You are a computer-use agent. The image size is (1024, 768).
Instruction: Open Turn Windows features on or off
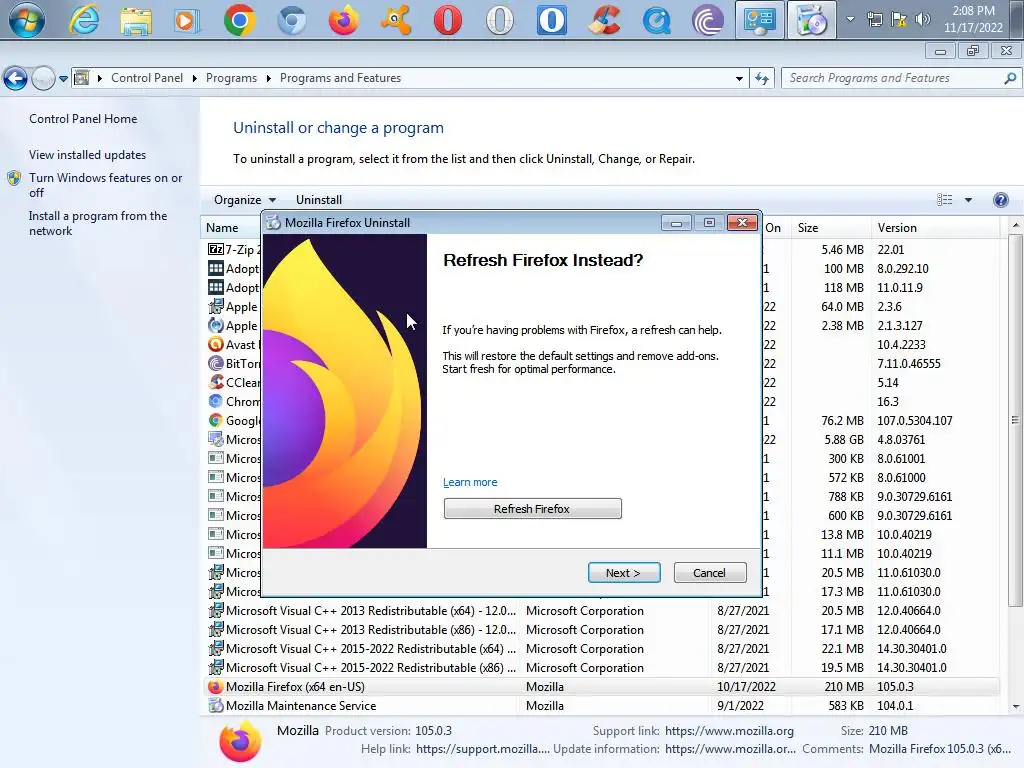(105, 185)
